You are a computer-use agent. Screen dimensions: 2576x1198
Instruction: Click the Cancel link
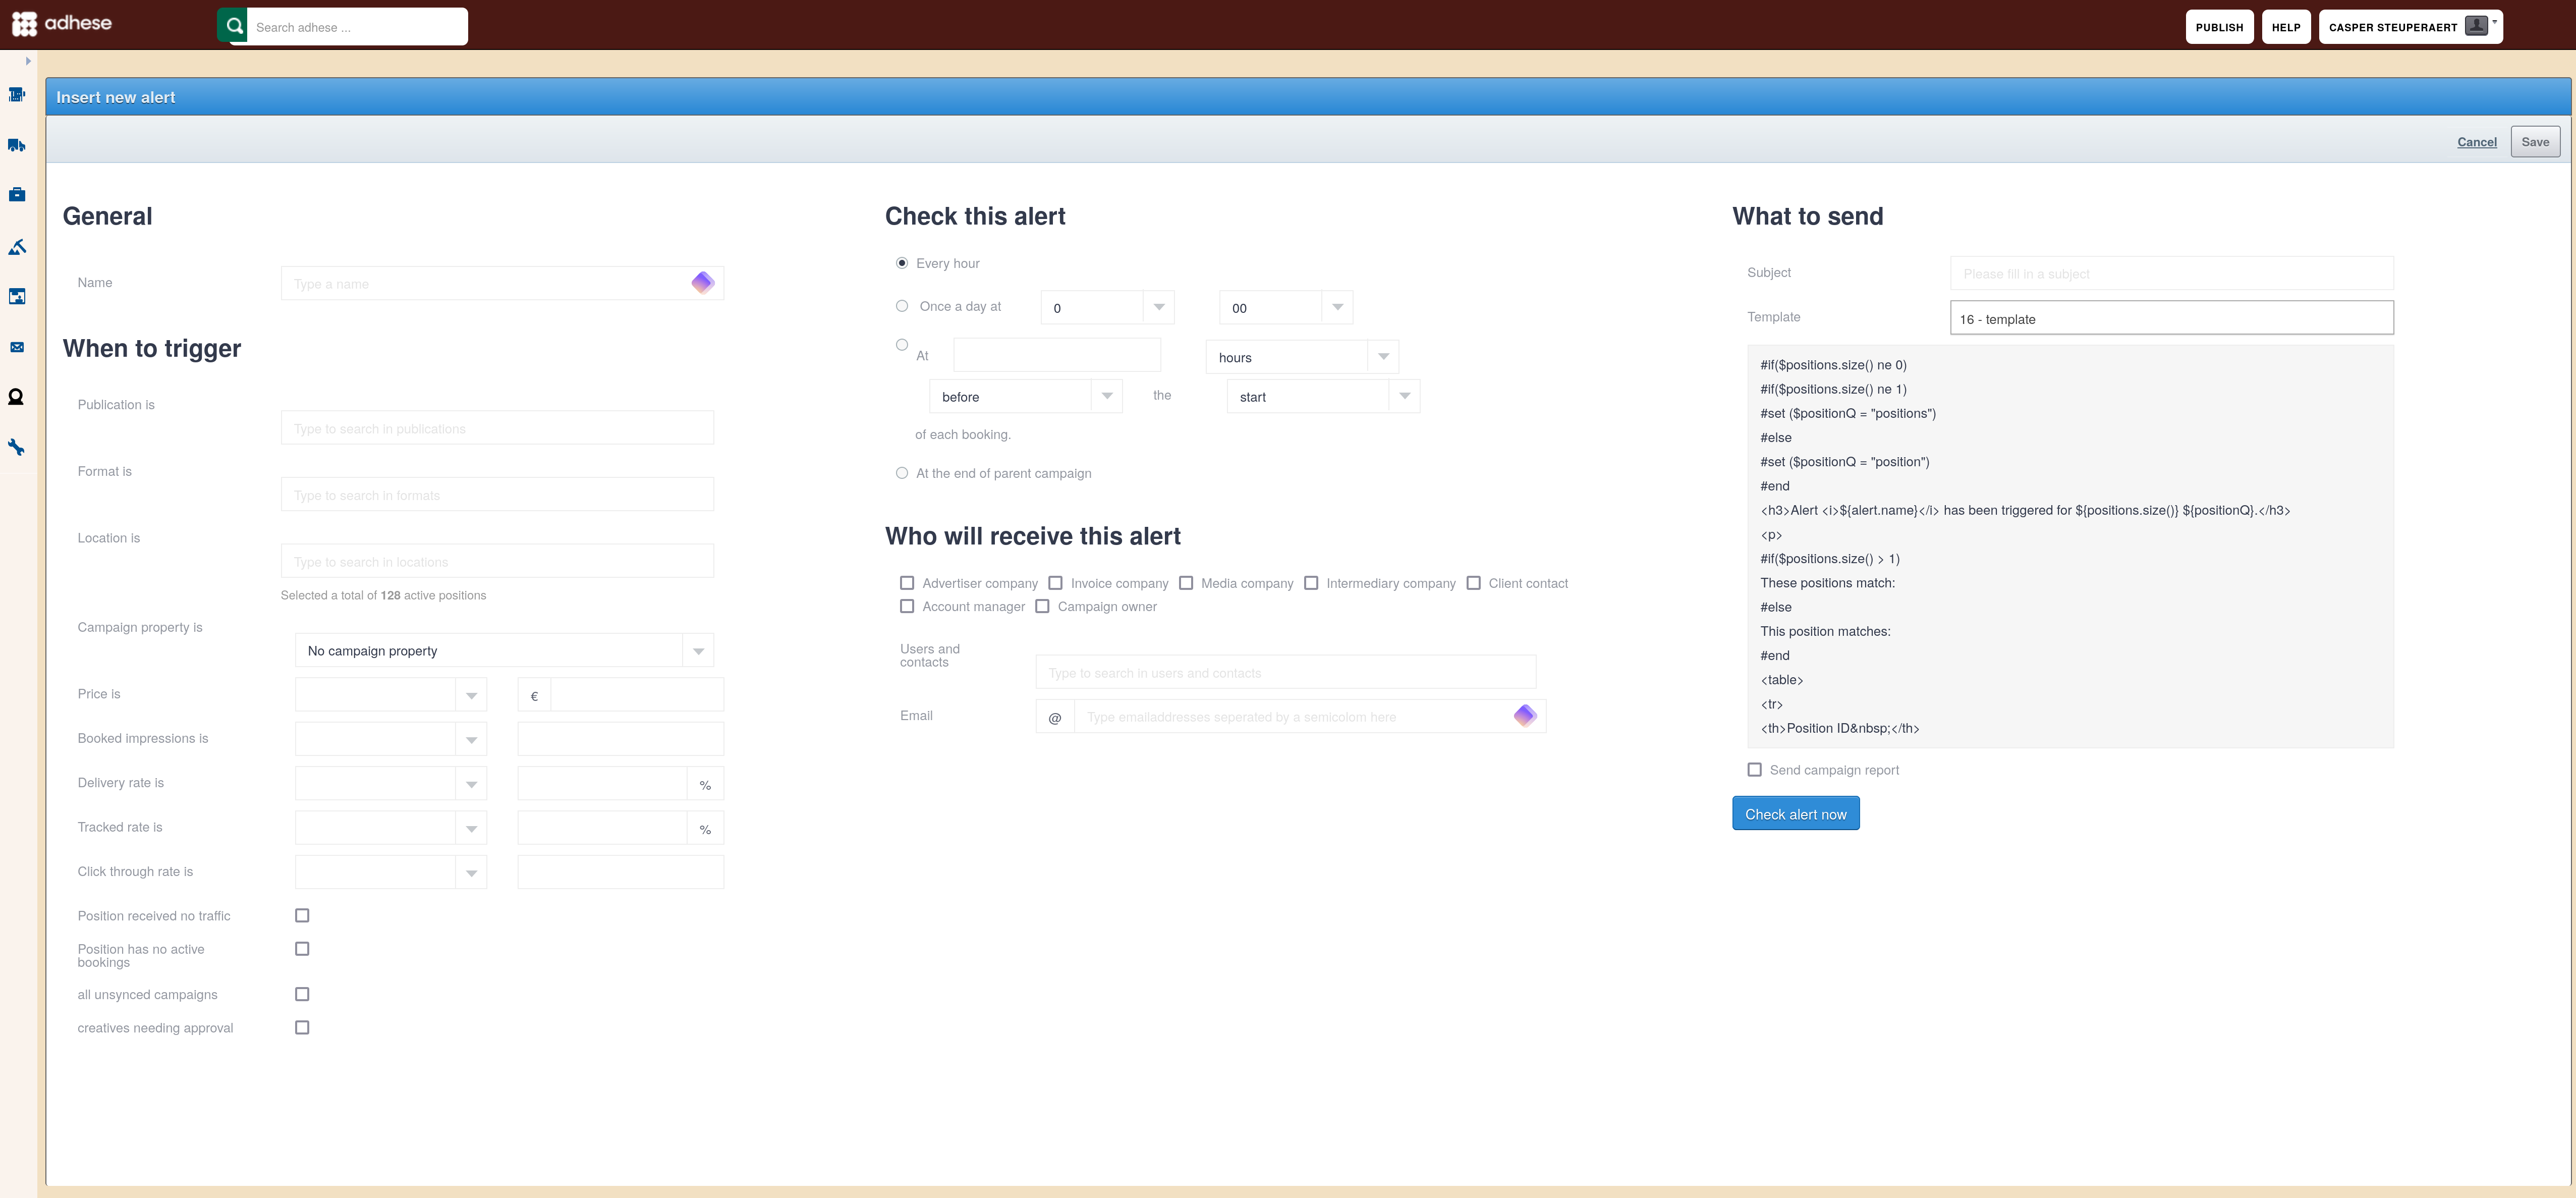(2476, 142)
